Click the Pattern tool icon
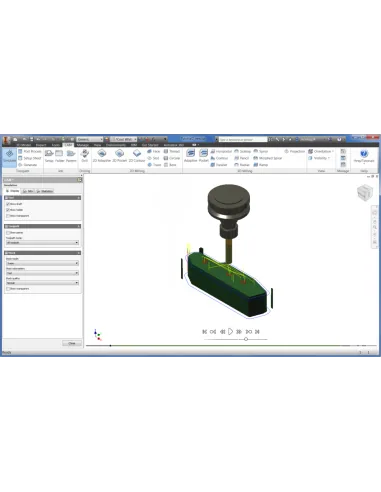The height and width of the screenshot is (492, 381). tap(71, 156)
